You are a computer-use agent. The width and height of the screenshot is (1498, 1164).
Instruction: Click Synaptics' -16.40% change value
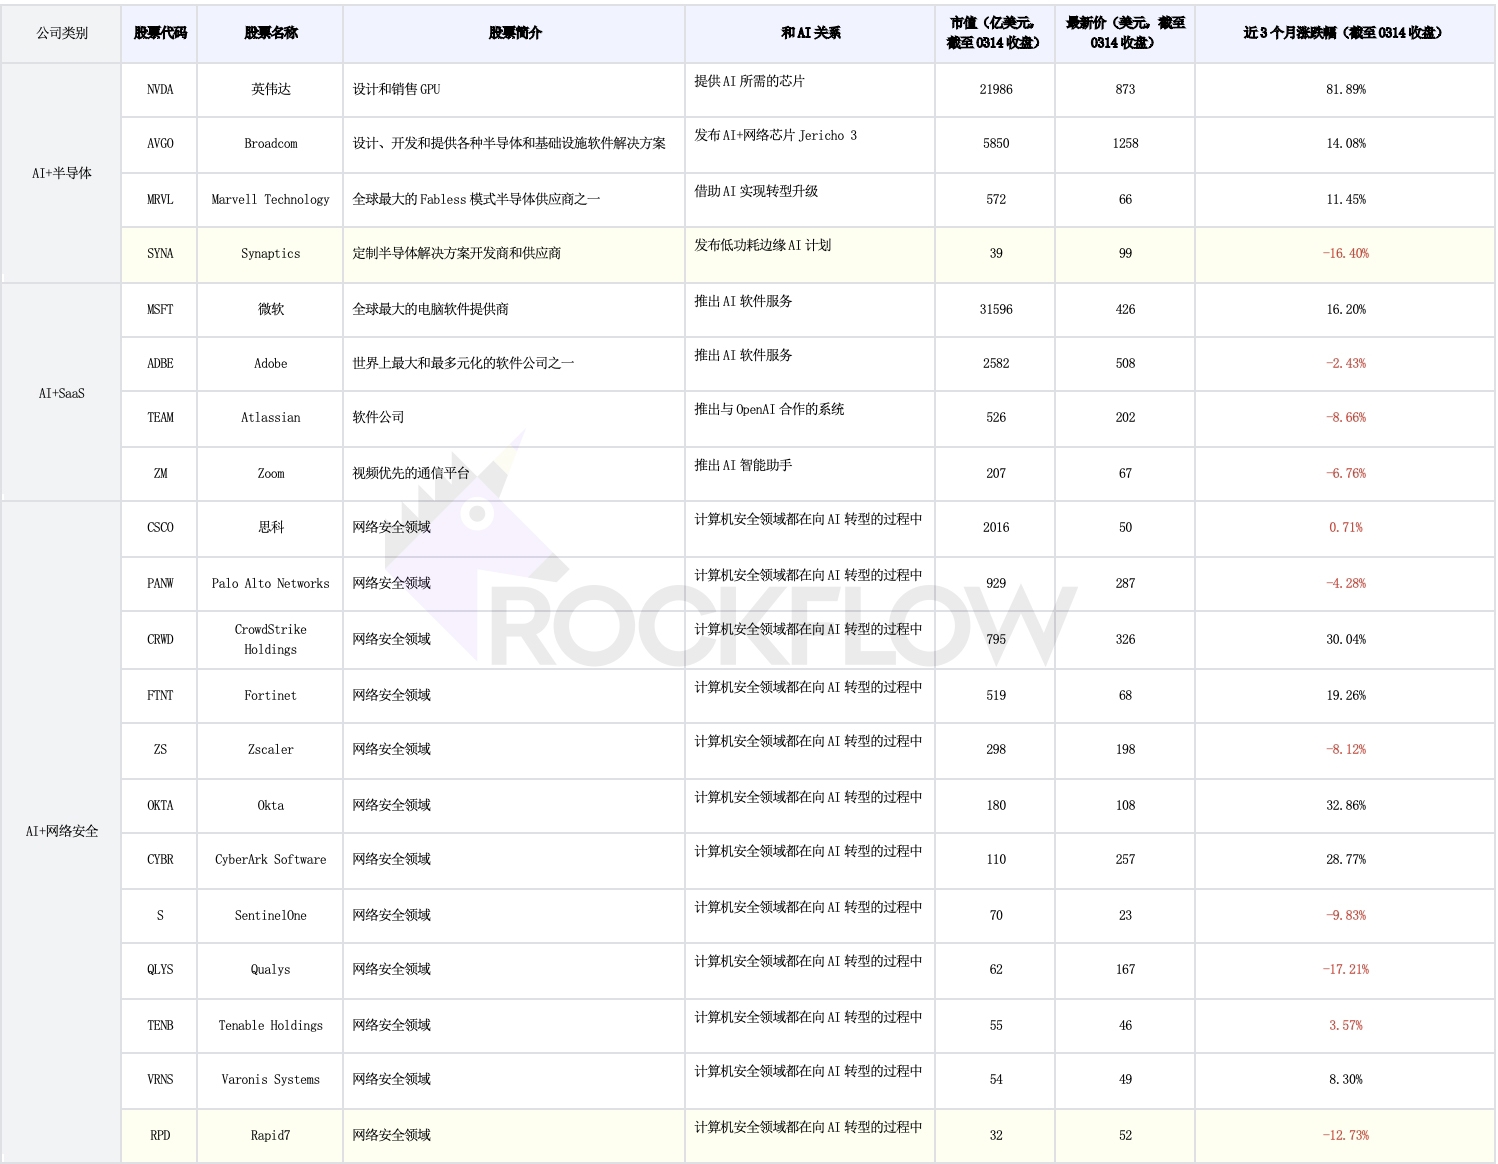(1346, 254)
